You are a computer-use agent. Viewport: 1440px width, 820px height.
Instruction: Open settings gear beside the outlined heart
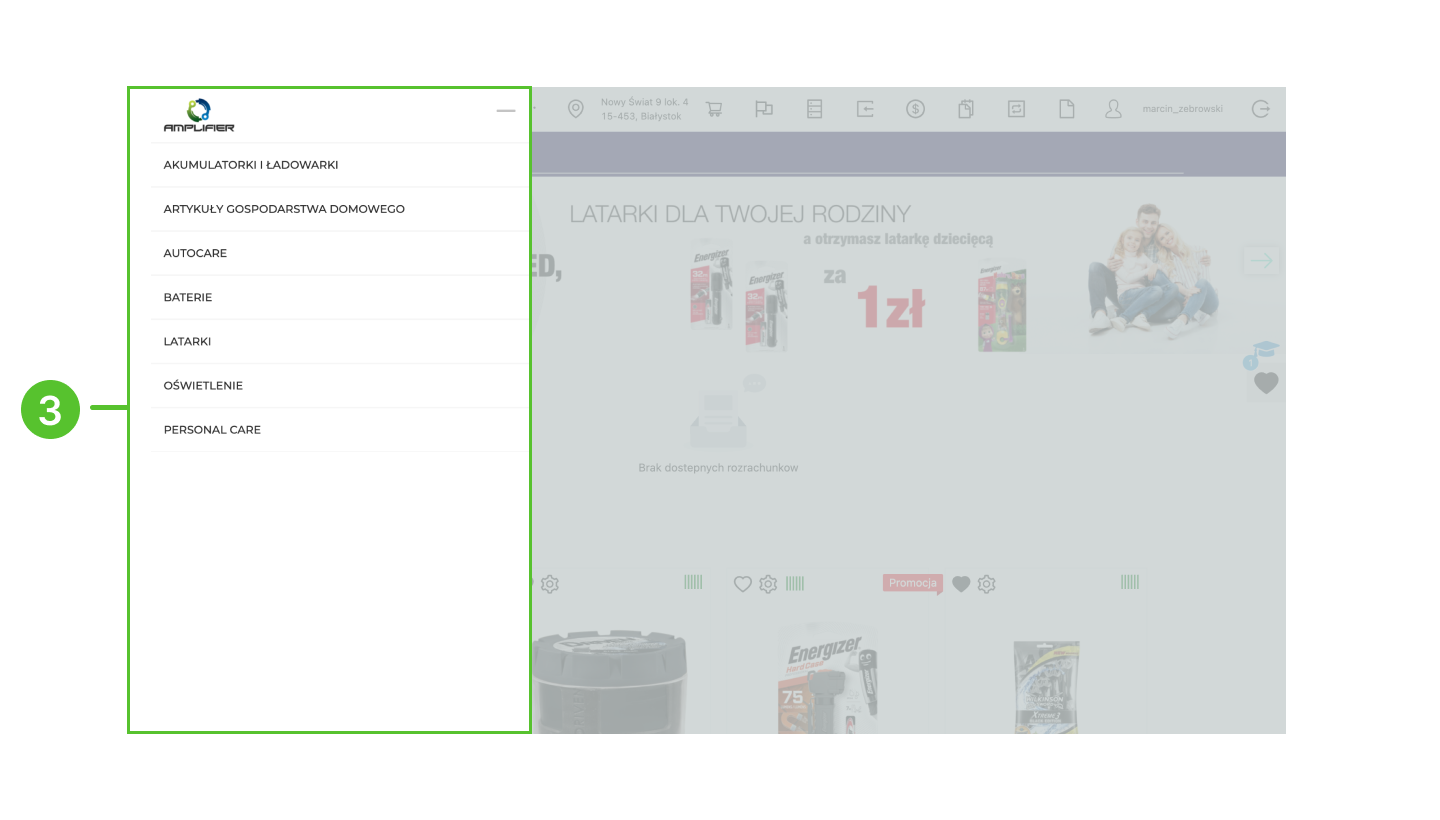tap(767, 584)
